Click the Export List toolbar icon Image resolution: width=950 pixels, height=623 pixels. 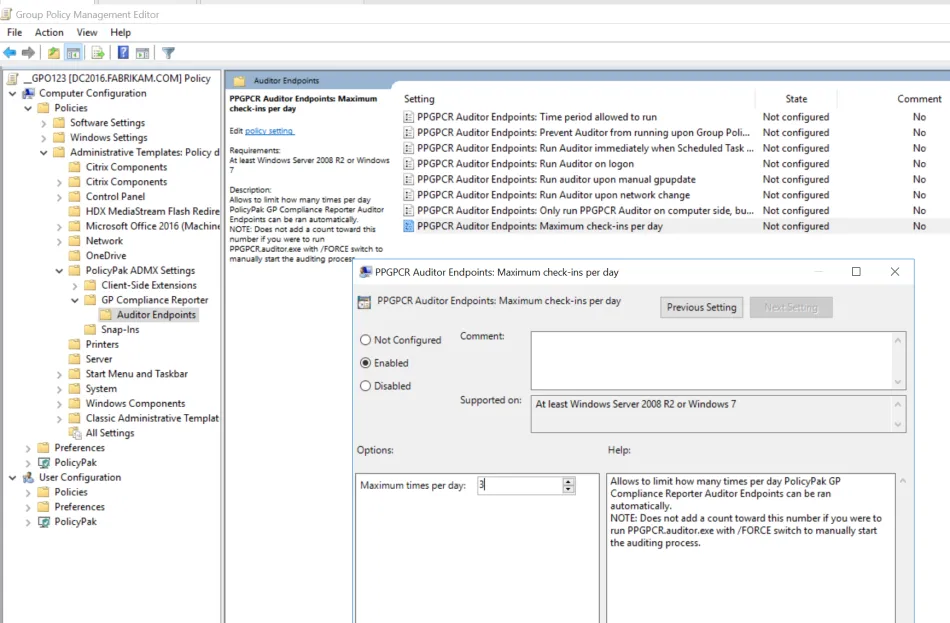click(98, 53)
